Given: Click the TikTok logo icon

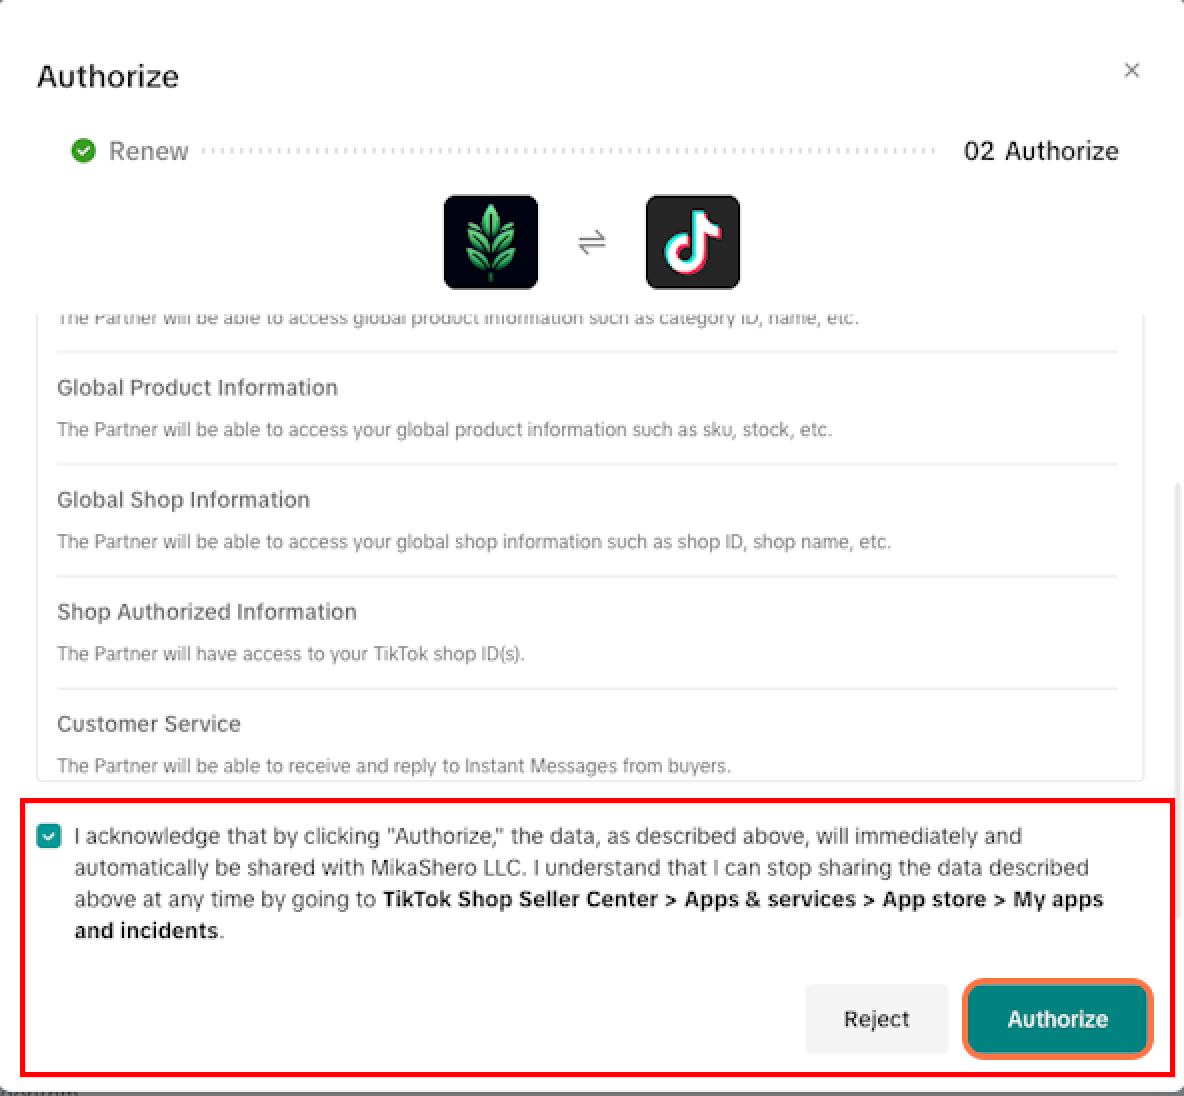Looking at the screenshot, I should [692, 242].
